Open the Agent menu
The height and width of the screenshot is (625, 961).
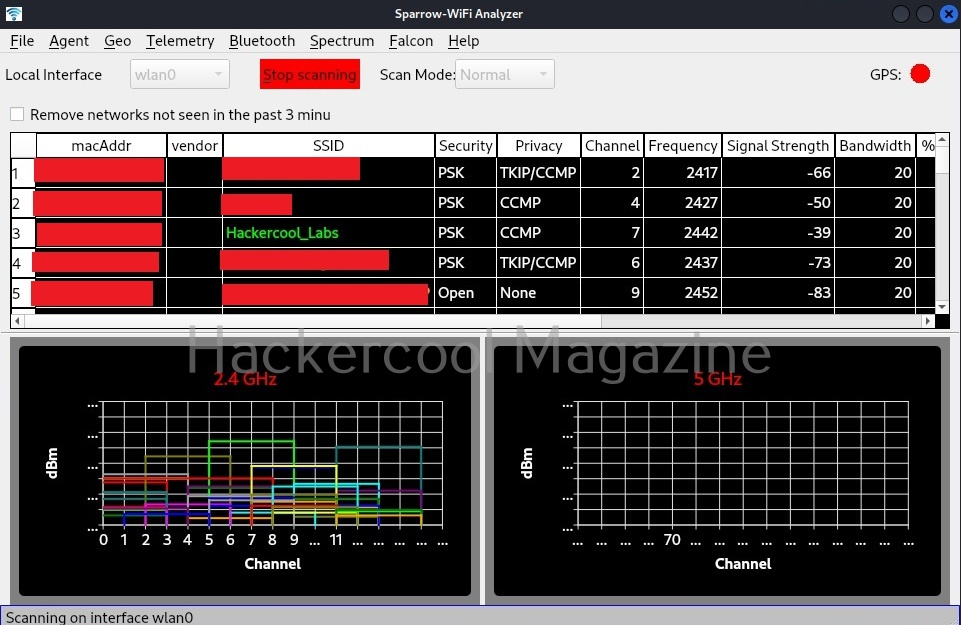pos(69,41)
